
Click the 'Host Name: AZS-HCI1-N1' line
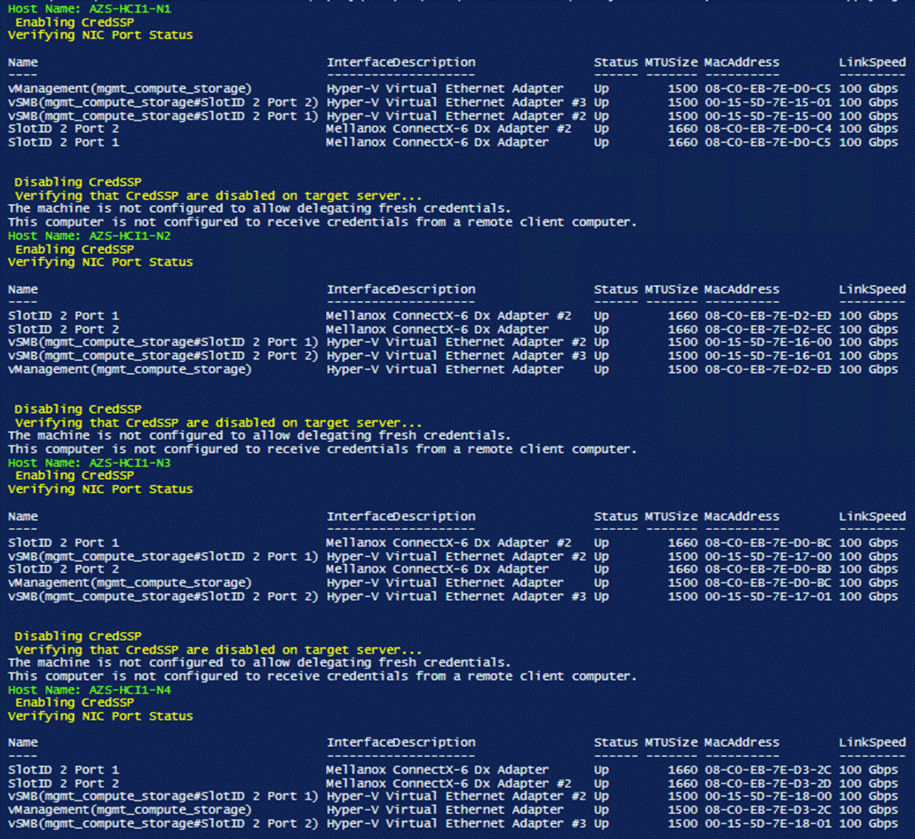[x=89, y=9]
